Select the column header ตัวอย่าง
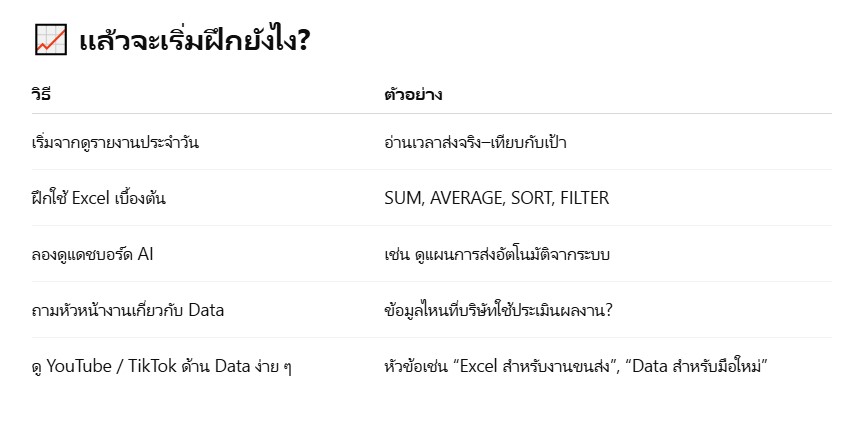Image resolution: width=847 pixels, height=447 pixels. point(413,94)
